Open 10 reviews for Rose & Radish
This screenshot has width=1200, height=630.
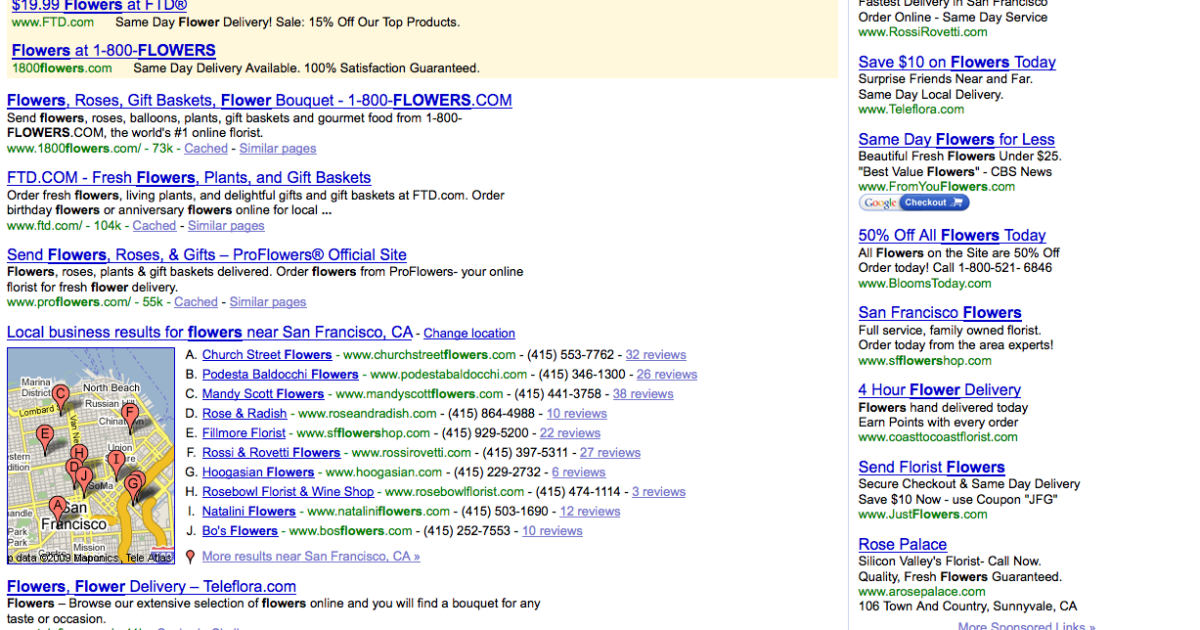click(577, 413)
